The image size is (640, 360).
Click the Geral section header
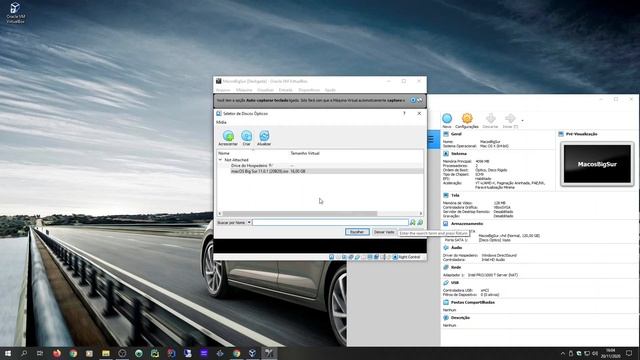click(456, 134)
